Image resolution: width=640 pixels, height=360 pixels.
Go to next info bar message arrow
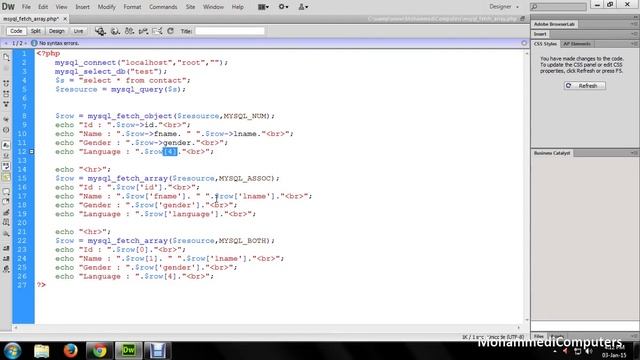point(25,43)
